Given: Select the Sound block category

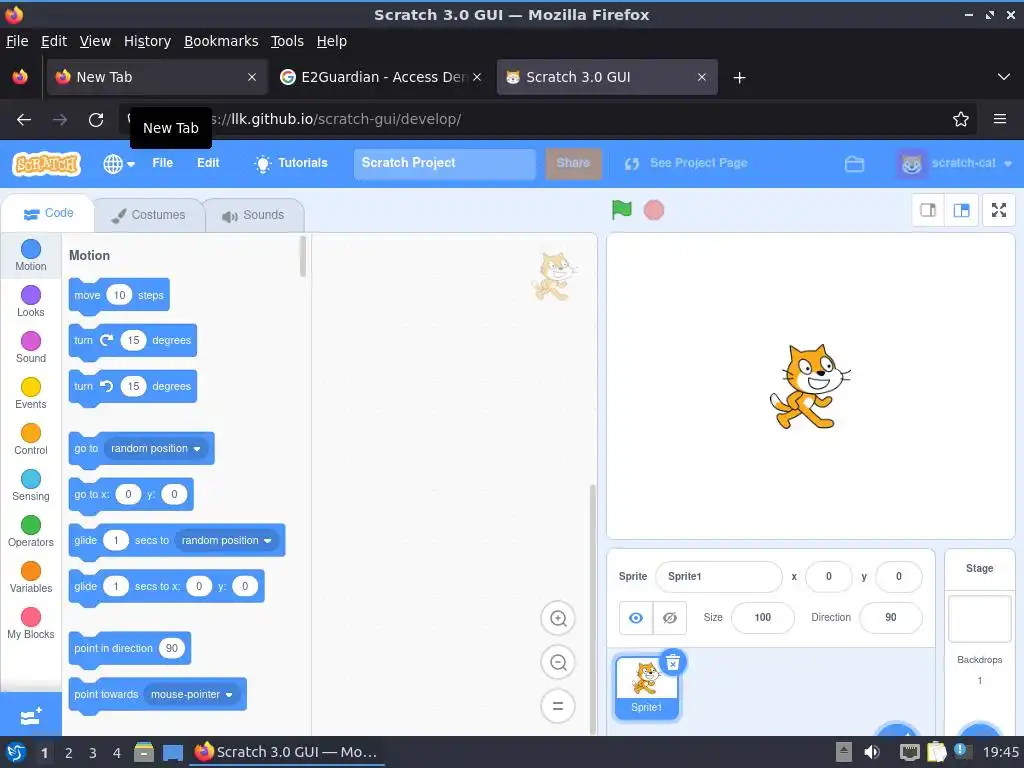Looking at the screenshot, I should [x=31, y=347].
